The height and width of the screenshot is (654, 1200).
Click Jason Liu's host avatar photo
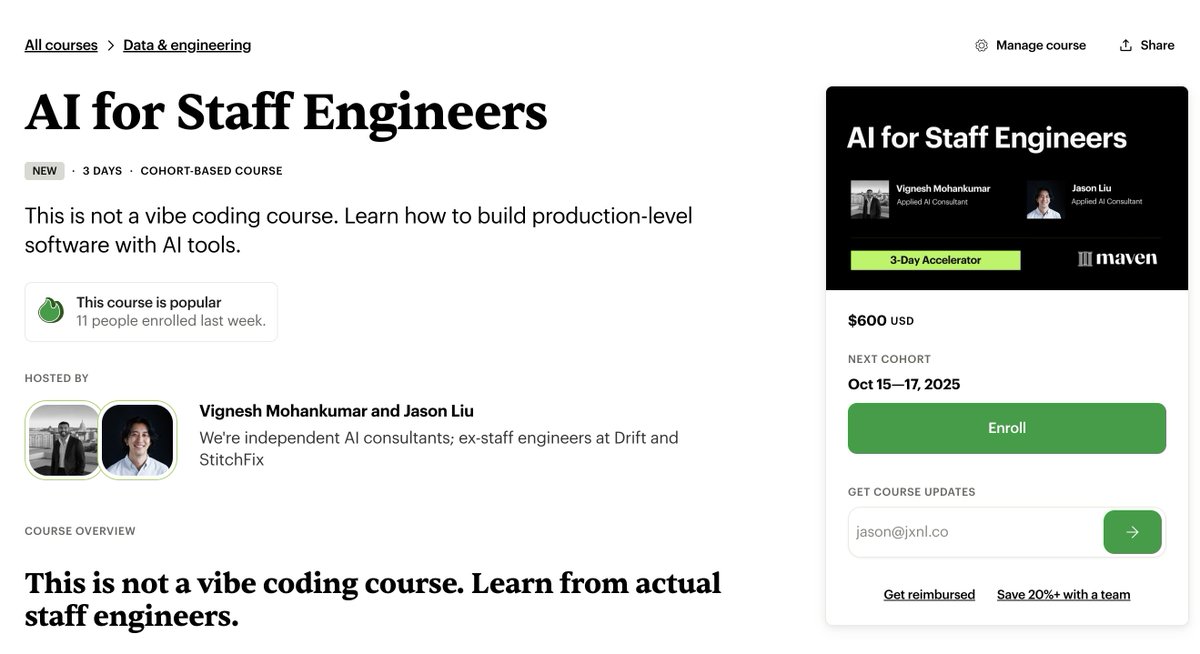click(138, 440)
